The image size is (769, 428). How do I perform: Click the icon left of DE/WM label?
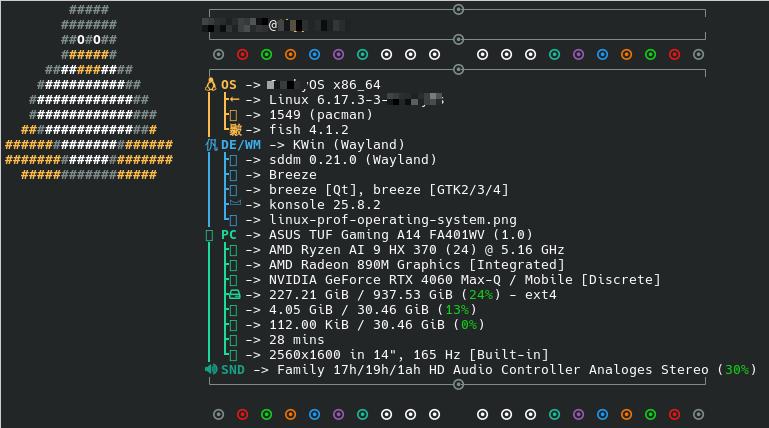click(210, 145)
